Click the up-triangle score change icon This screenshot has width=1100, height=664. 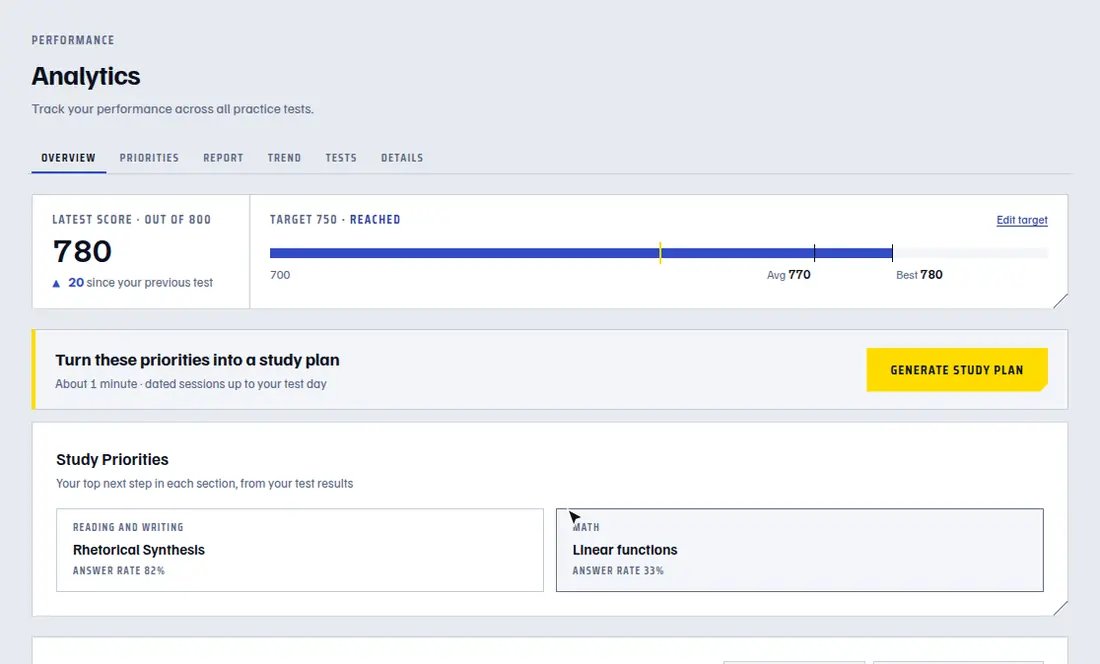[x=56, y=283]
